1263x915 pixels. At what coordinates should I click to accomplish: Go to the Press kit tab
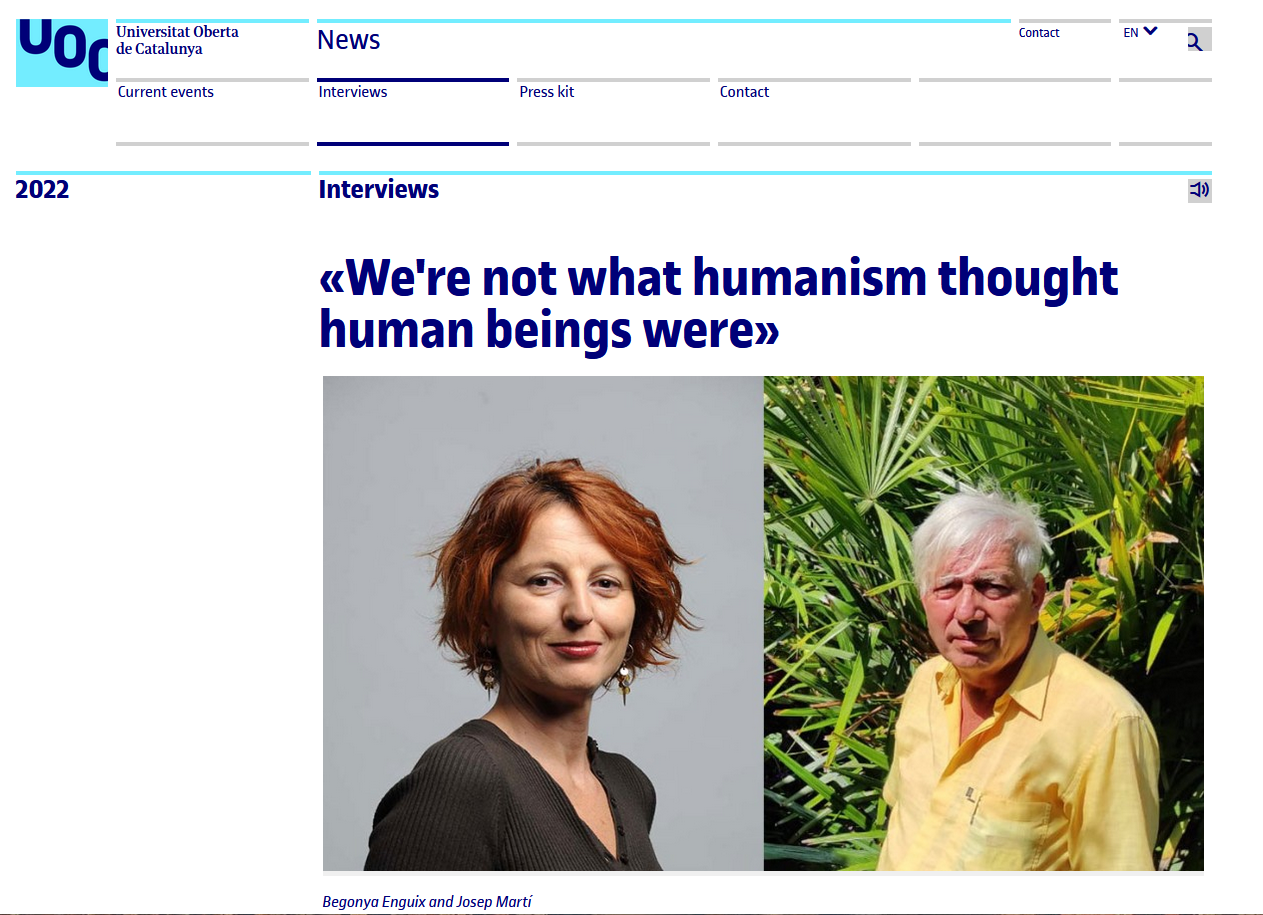coord(547,92)
